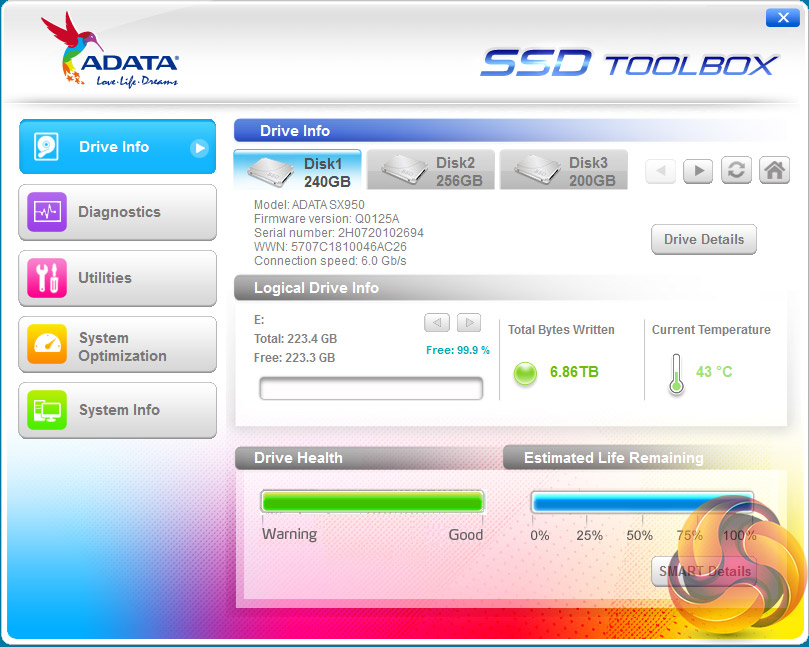Image resolution: width=809 pixels, height=647 pixels.
Task: Open the Utilities section
Action: click(x=118, y=278)
